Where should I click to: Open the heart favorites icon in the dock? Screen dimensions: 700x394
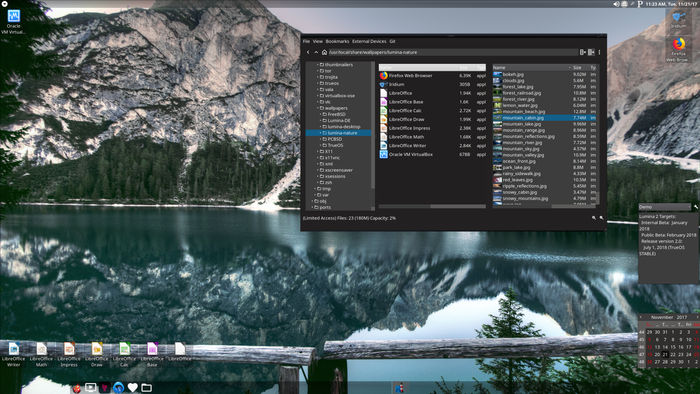coord(133,387)
